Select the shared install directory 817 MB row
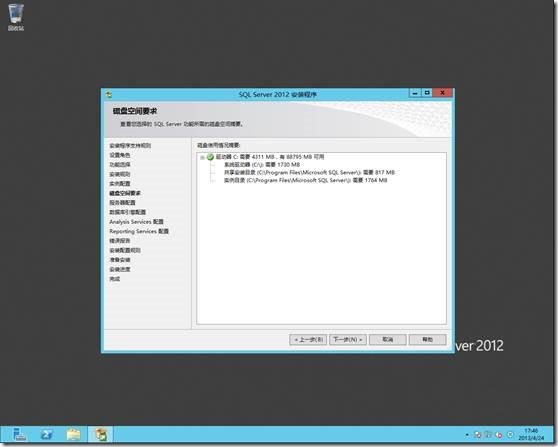 tap(309, 173)
